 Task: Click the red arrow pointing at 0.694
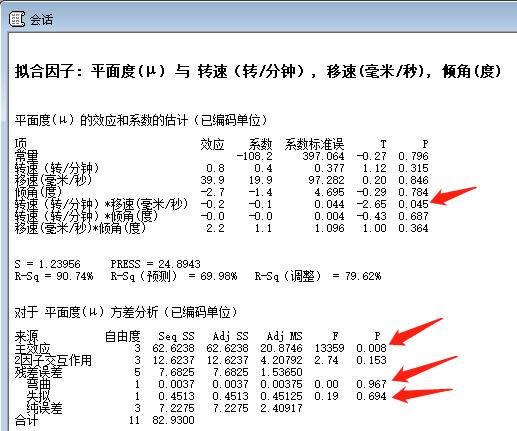422,394
